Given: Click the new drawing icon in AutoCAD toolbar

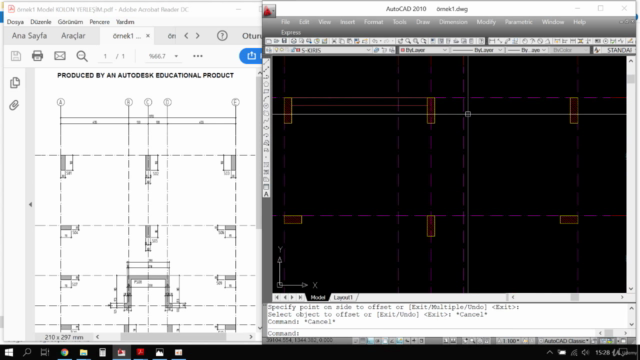Looking at the screenshot, I should coord(269,41).
